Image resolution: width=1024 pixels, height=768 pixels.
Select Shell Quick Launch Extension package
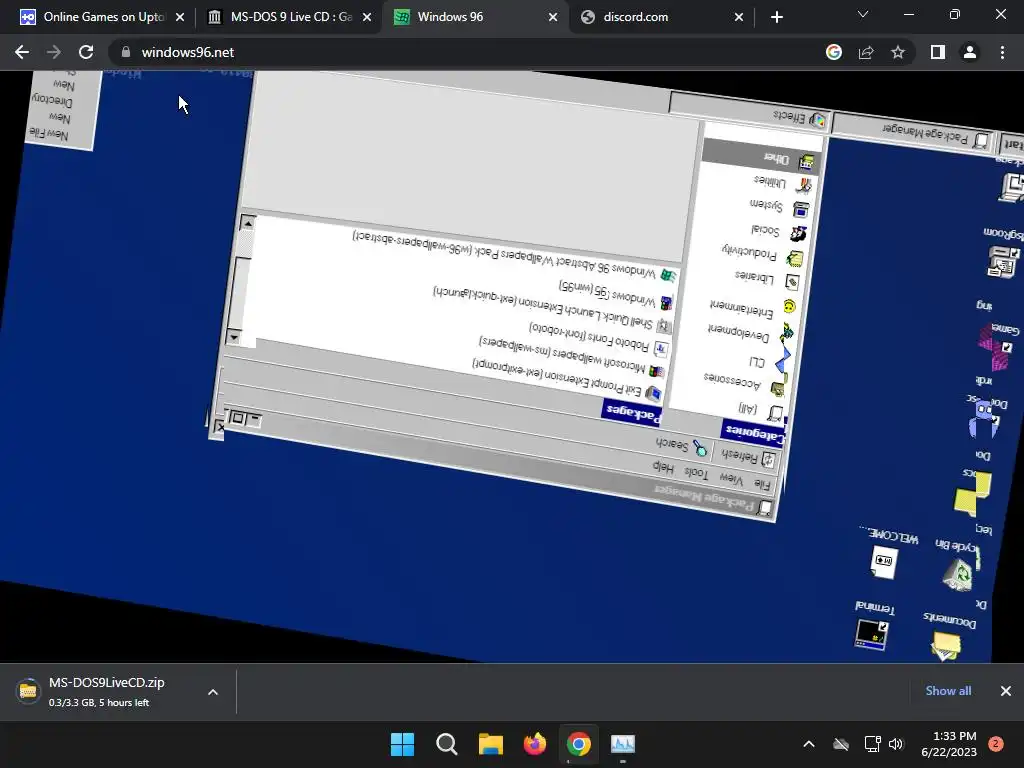pos(552,308)
